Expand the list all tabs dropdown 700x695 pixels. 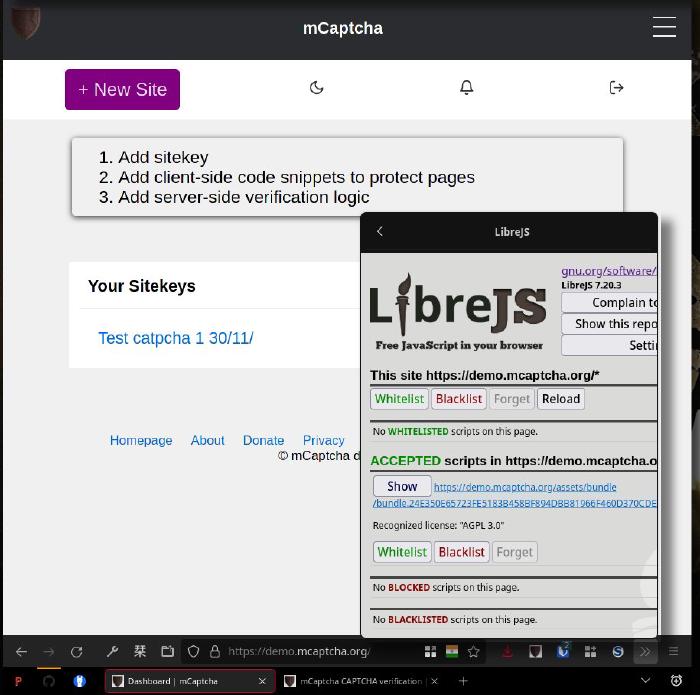pos(645,681)
